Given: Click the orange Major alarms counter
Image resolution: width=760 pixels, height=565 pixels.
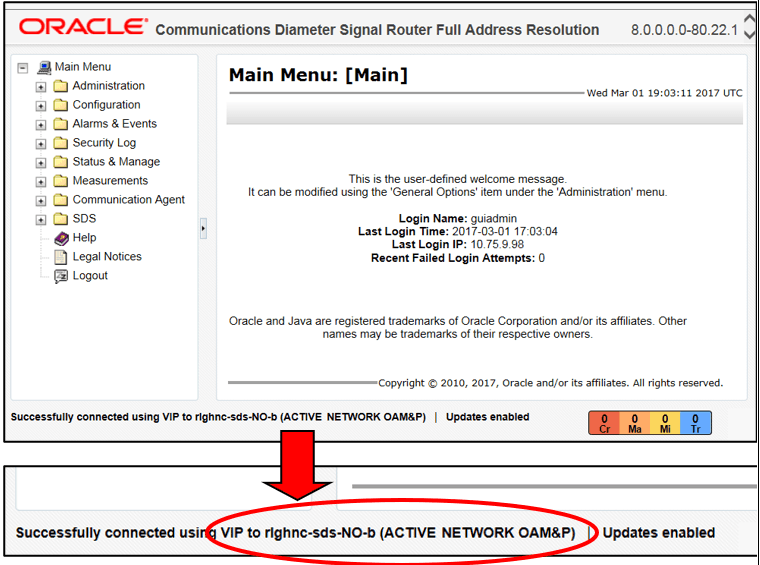Looking at the screenshot, I should pos(634,423).
